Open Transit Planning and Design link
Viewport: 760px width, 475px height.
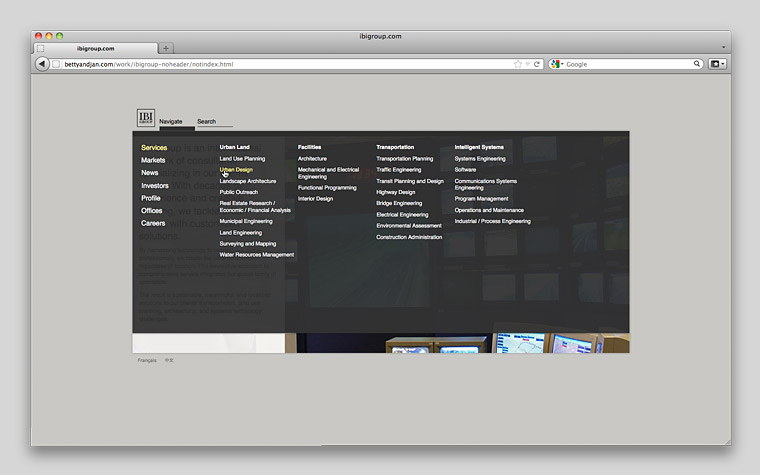tap(409, 181)
